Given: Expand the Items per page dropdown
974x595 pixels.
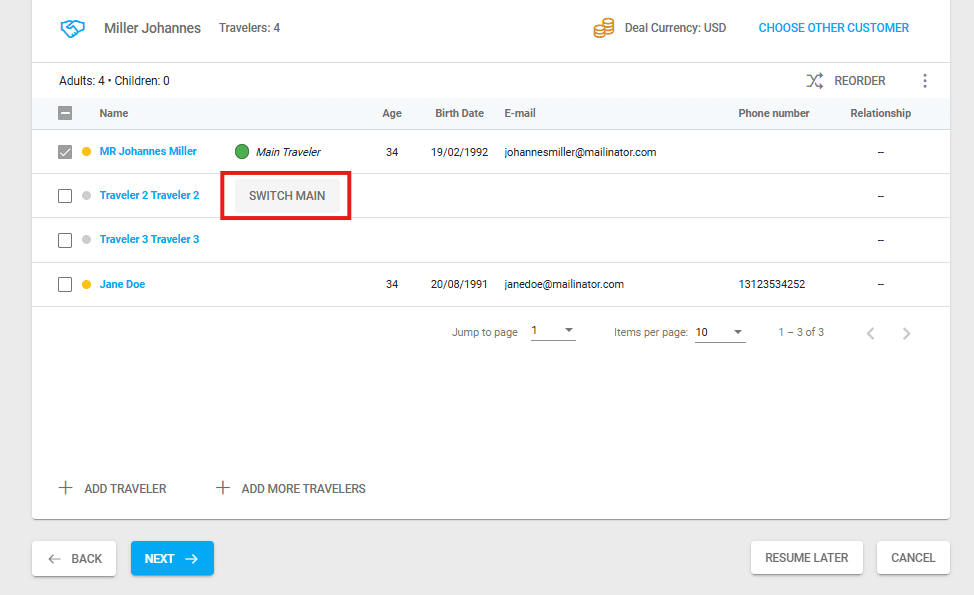Looking at the screenshot, I should click(x=720, y=333).
